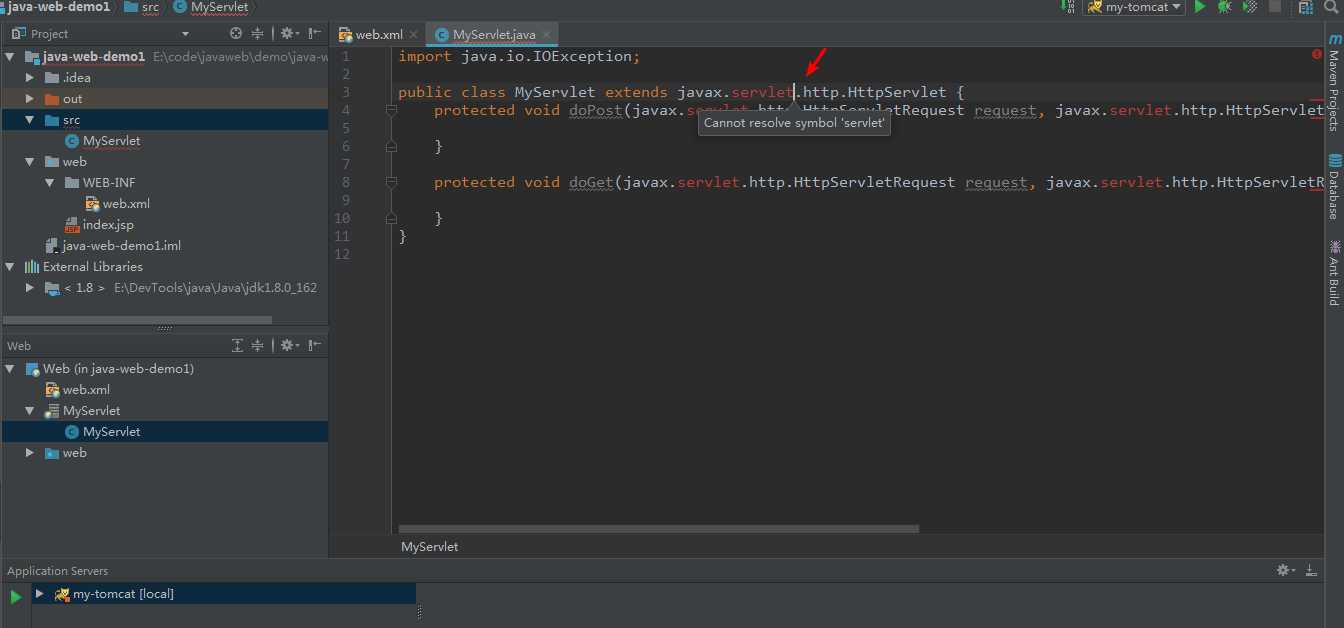The width and height of the screenshot is (1344, 628).
Task: Open Application Servers panel gear settings
Action: [x=1286, y=570]
